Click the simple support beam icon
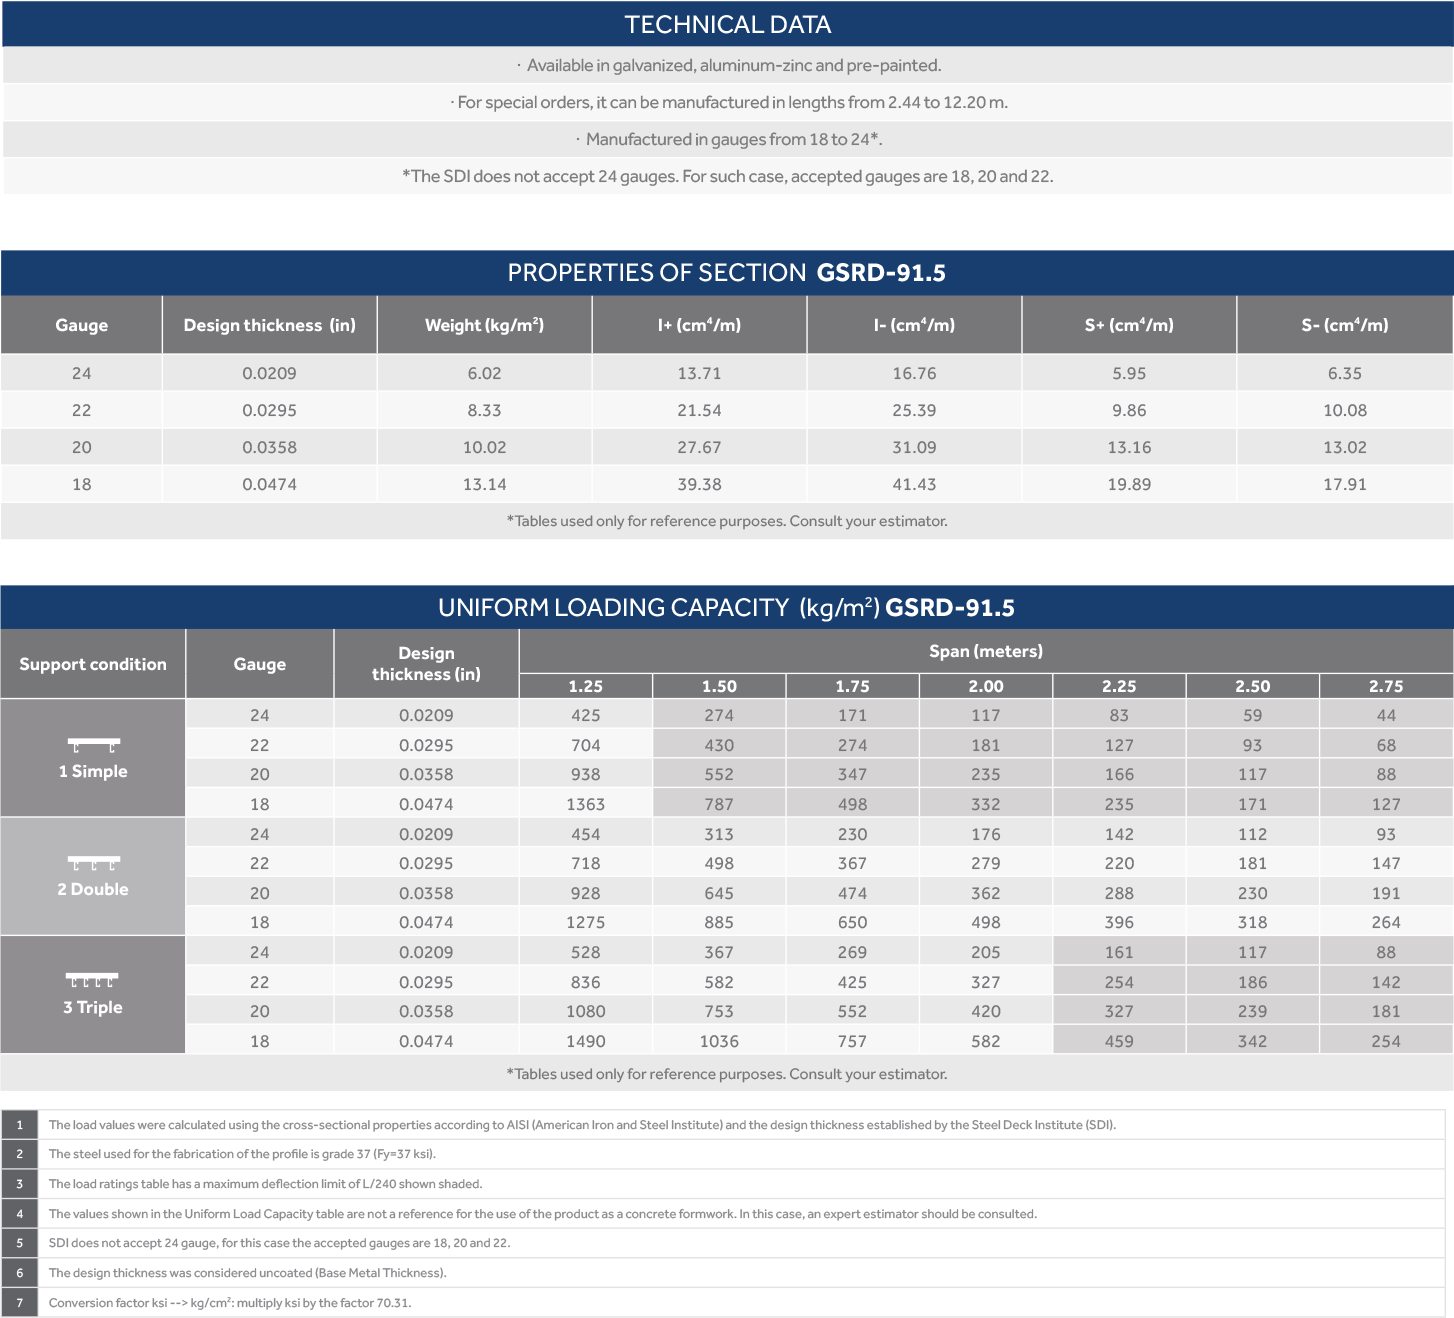This screenshot has width=1454, height=1318. pos(93,745)
